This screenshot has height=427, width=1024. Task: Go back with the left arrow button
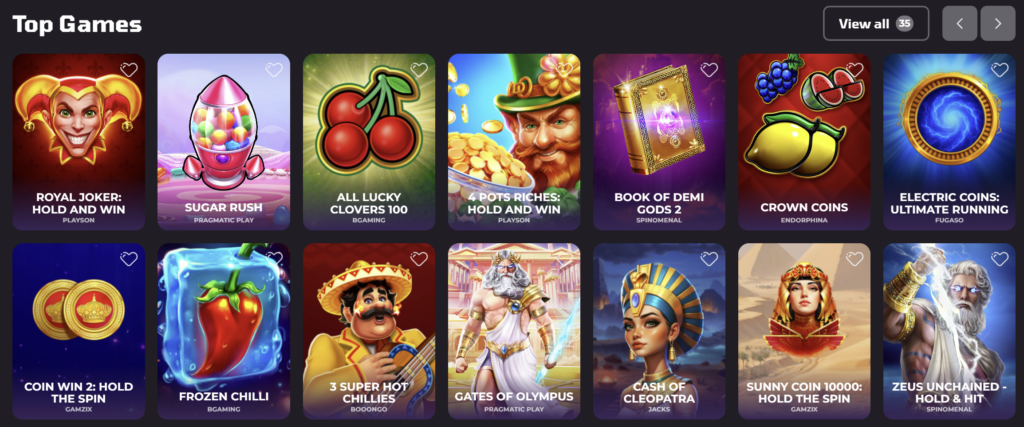(x=959, y=24)
